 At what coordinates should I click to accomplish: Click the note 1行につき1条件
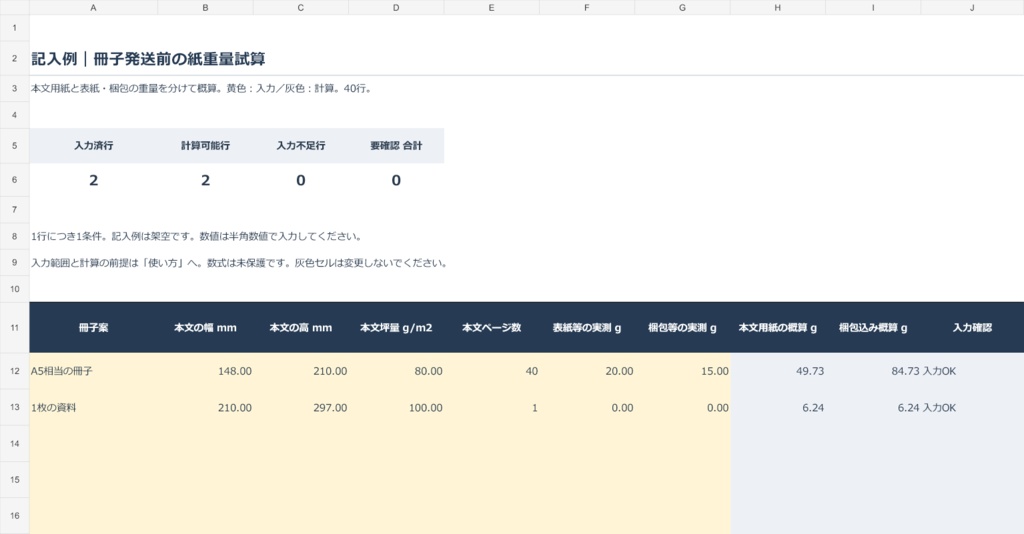tap(197, 236)
